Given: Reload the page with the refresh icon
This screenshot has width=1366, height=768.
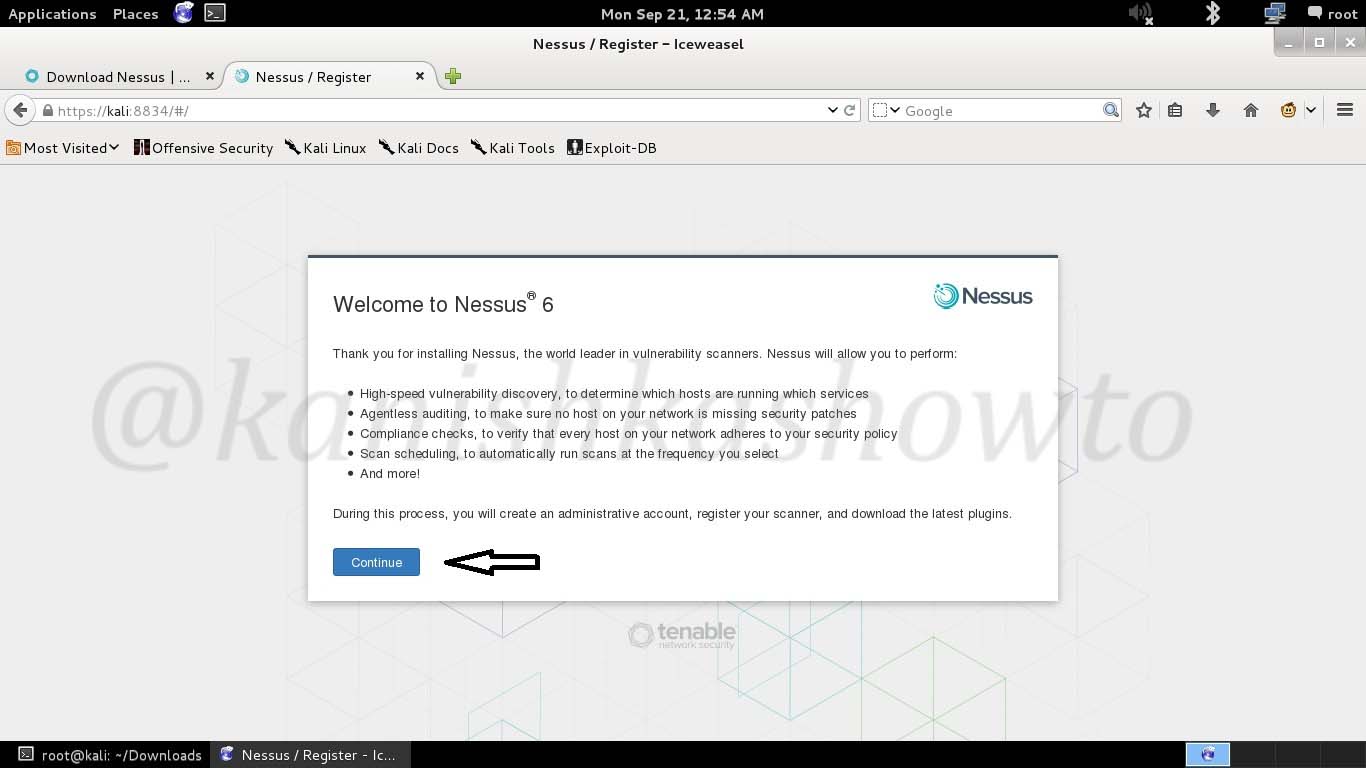Looking at the screenshot, I should click(x=850, y=110).
